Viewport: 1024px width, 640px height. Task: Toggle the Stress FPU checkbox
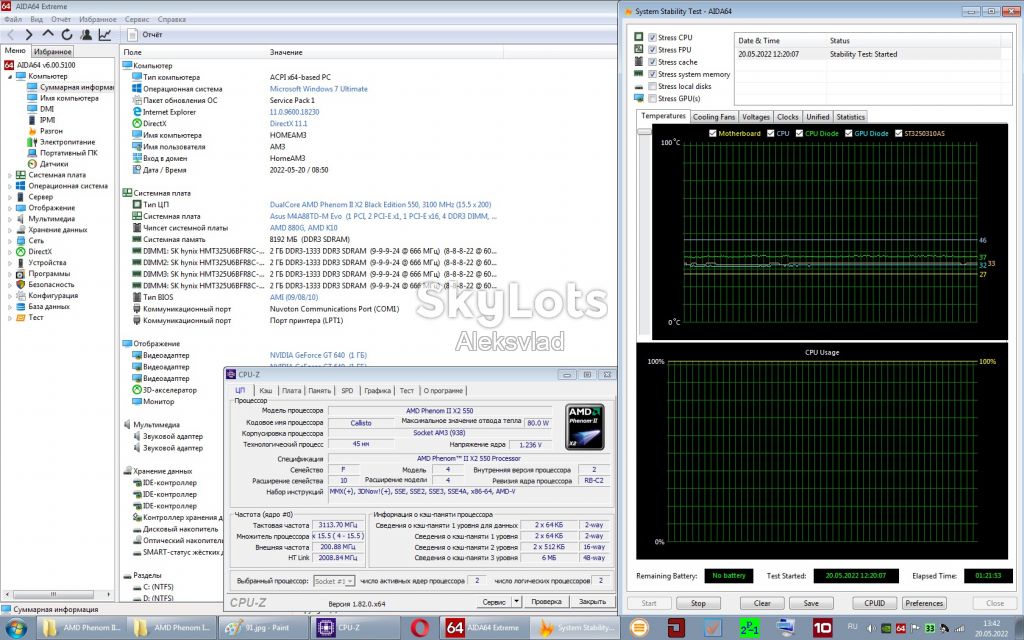(652, 50)
